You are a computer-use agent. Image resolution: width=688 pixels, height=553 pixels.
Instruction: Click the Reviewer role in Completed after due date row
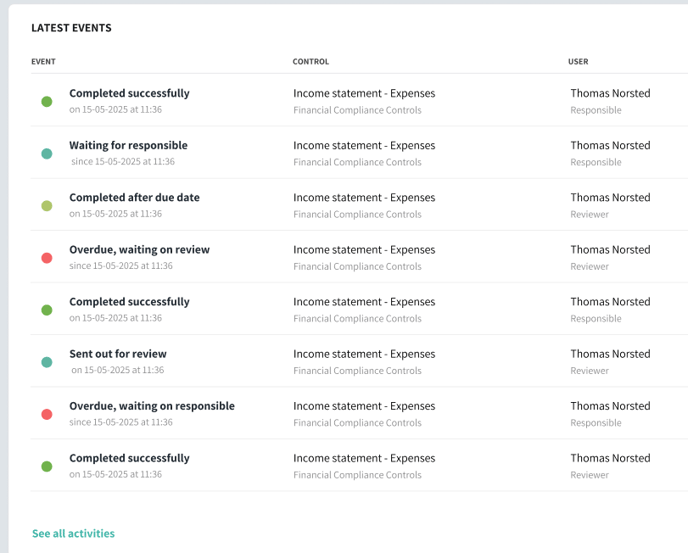coord(589,215)
